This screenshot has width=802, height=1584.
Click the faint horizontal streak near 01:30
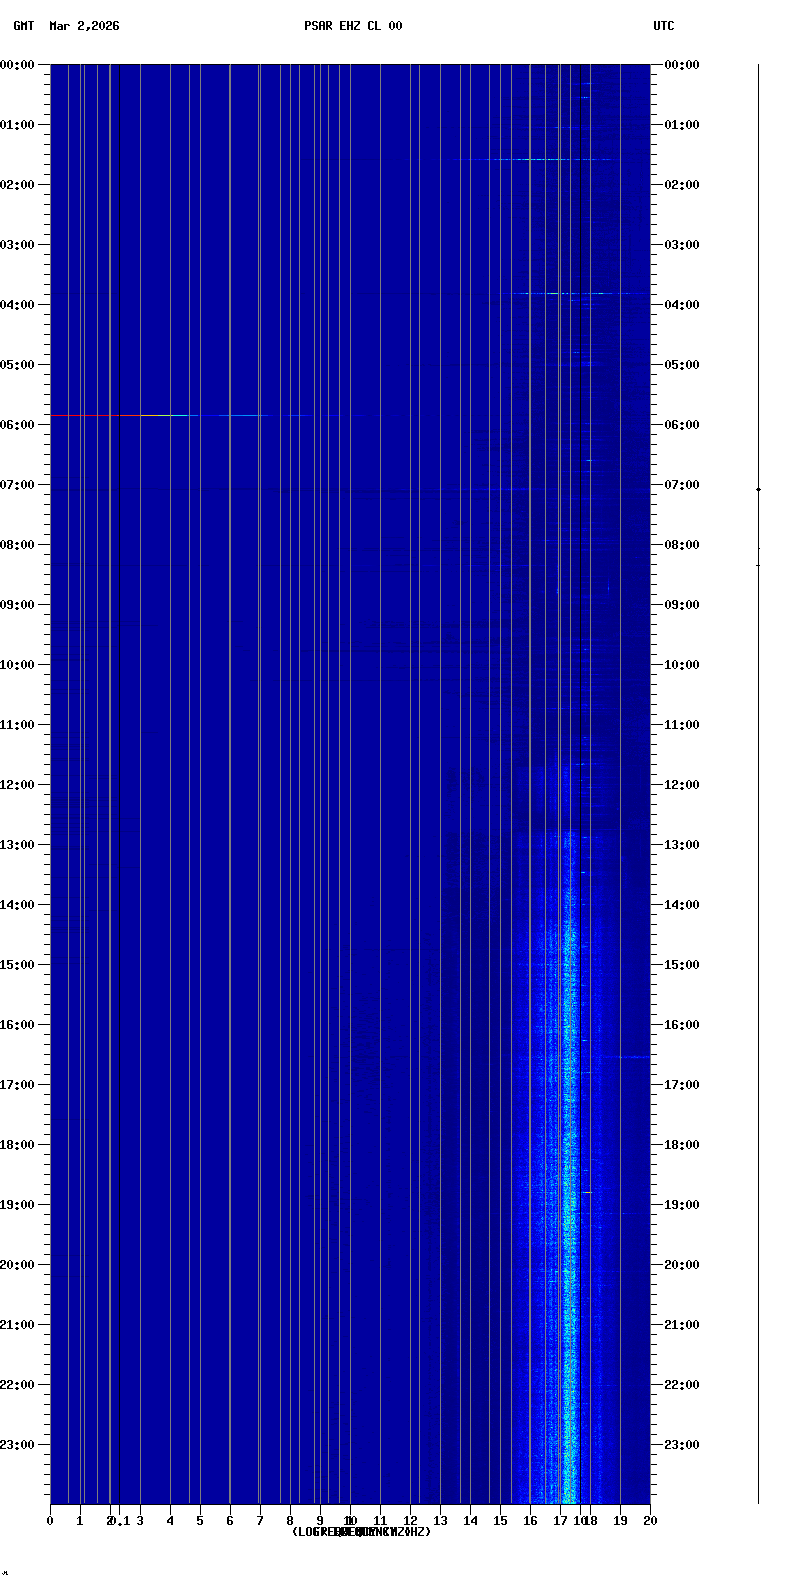(530, 159)
